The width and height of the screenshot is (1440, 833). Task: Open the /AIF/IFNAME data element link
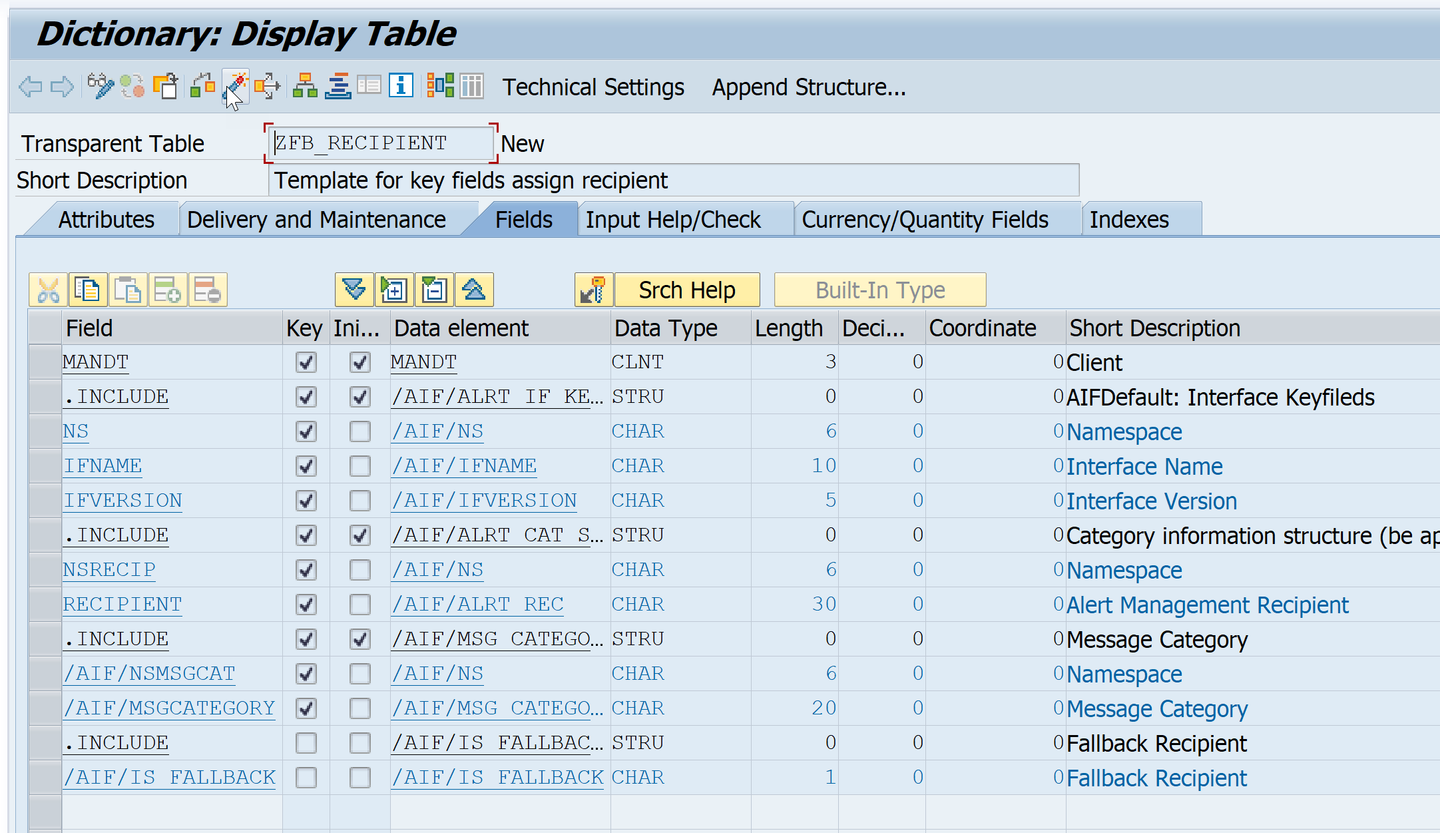pyautogui.click(x=464, y=466)
